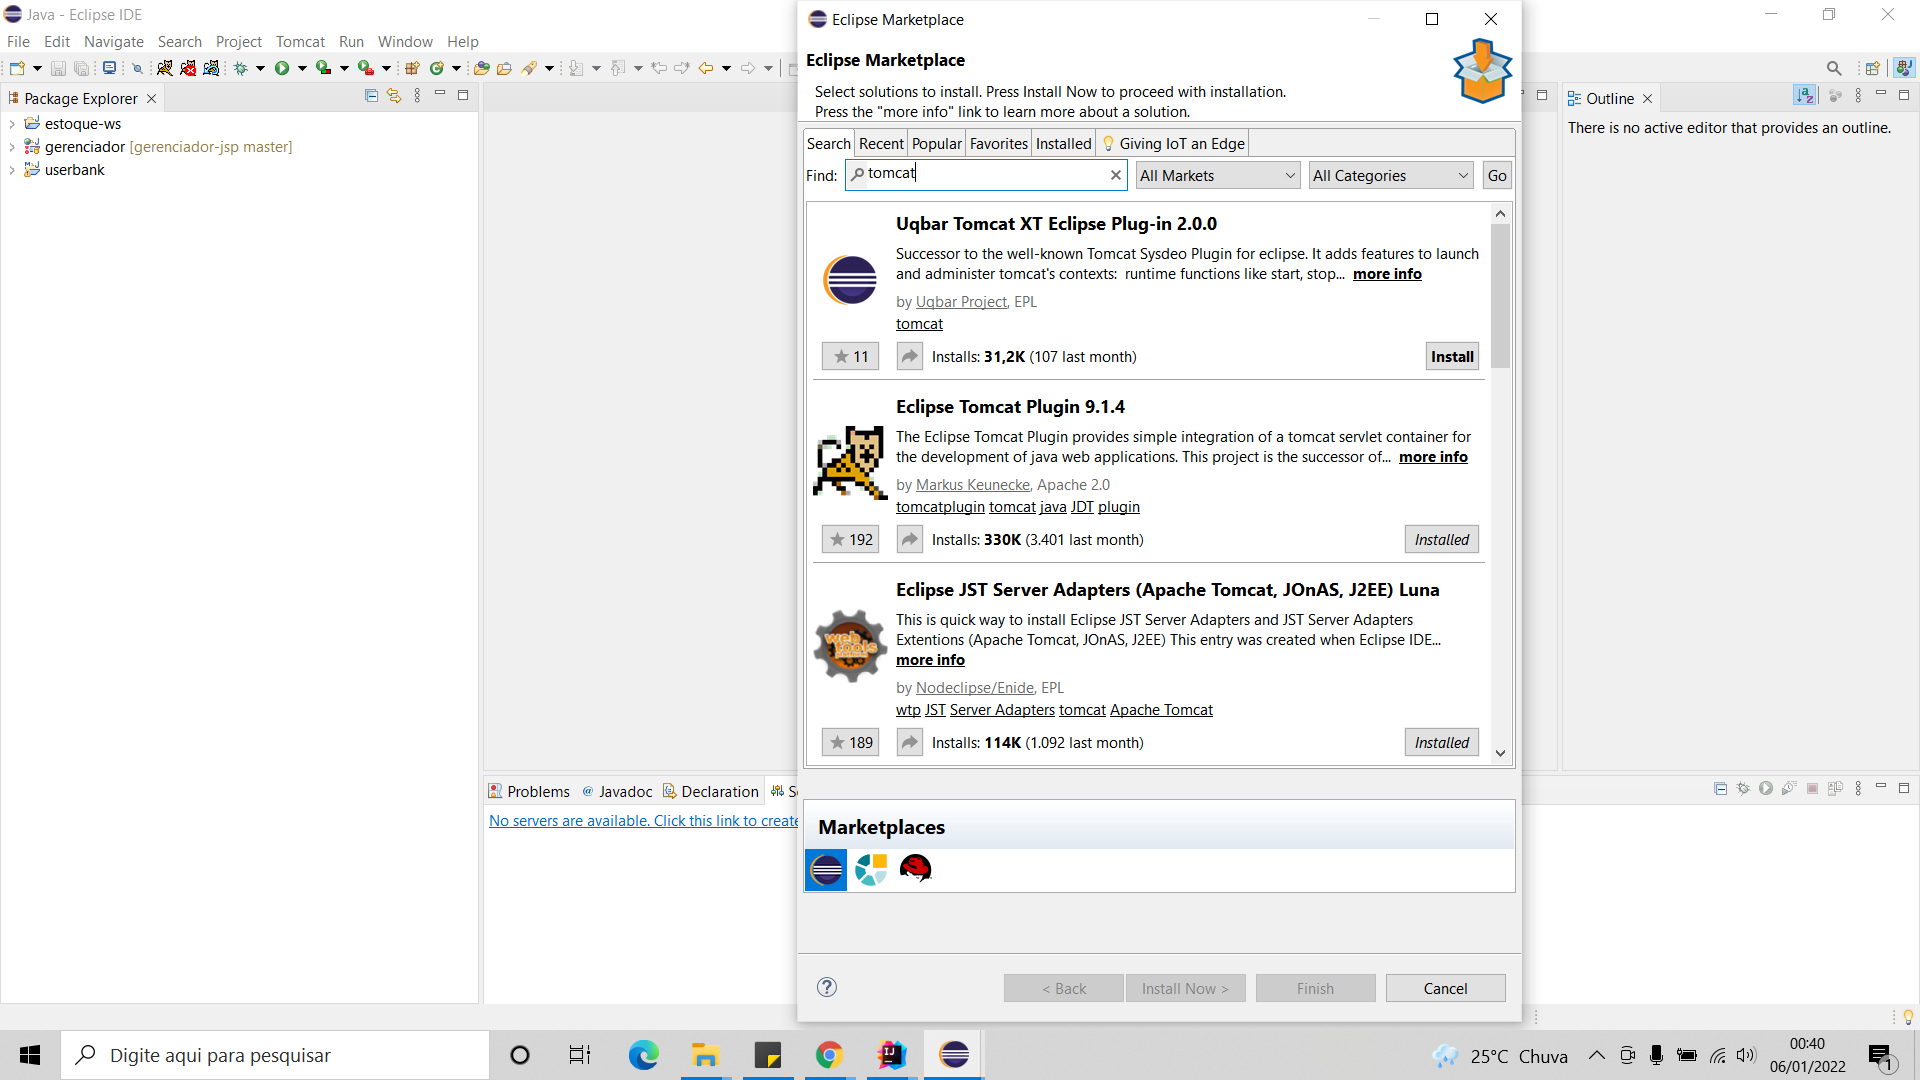Open more info for Uqbar Tomcat XT
This screenshot has height=1080, width=1920.
(1387, 274)
